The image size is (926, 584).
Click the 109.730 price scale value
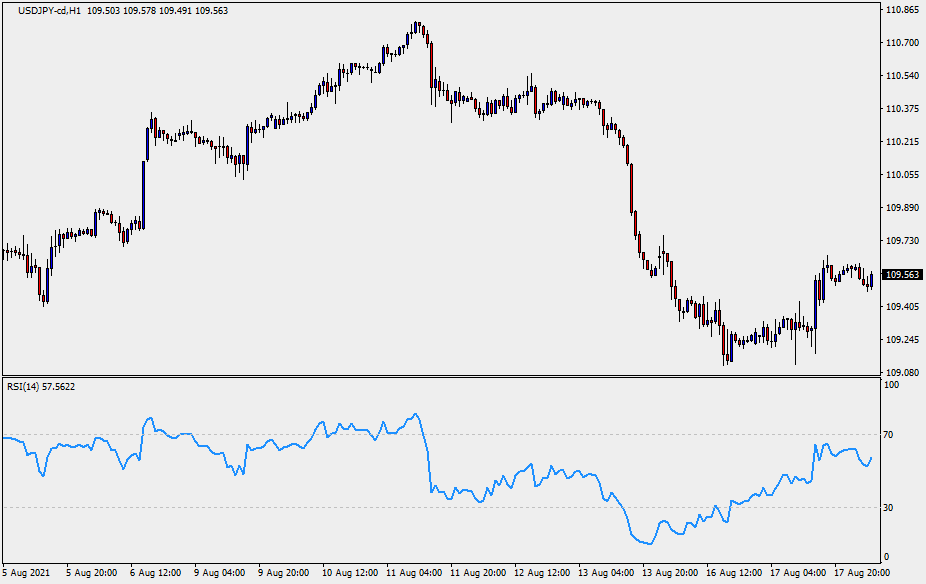[x=902, y=241]
